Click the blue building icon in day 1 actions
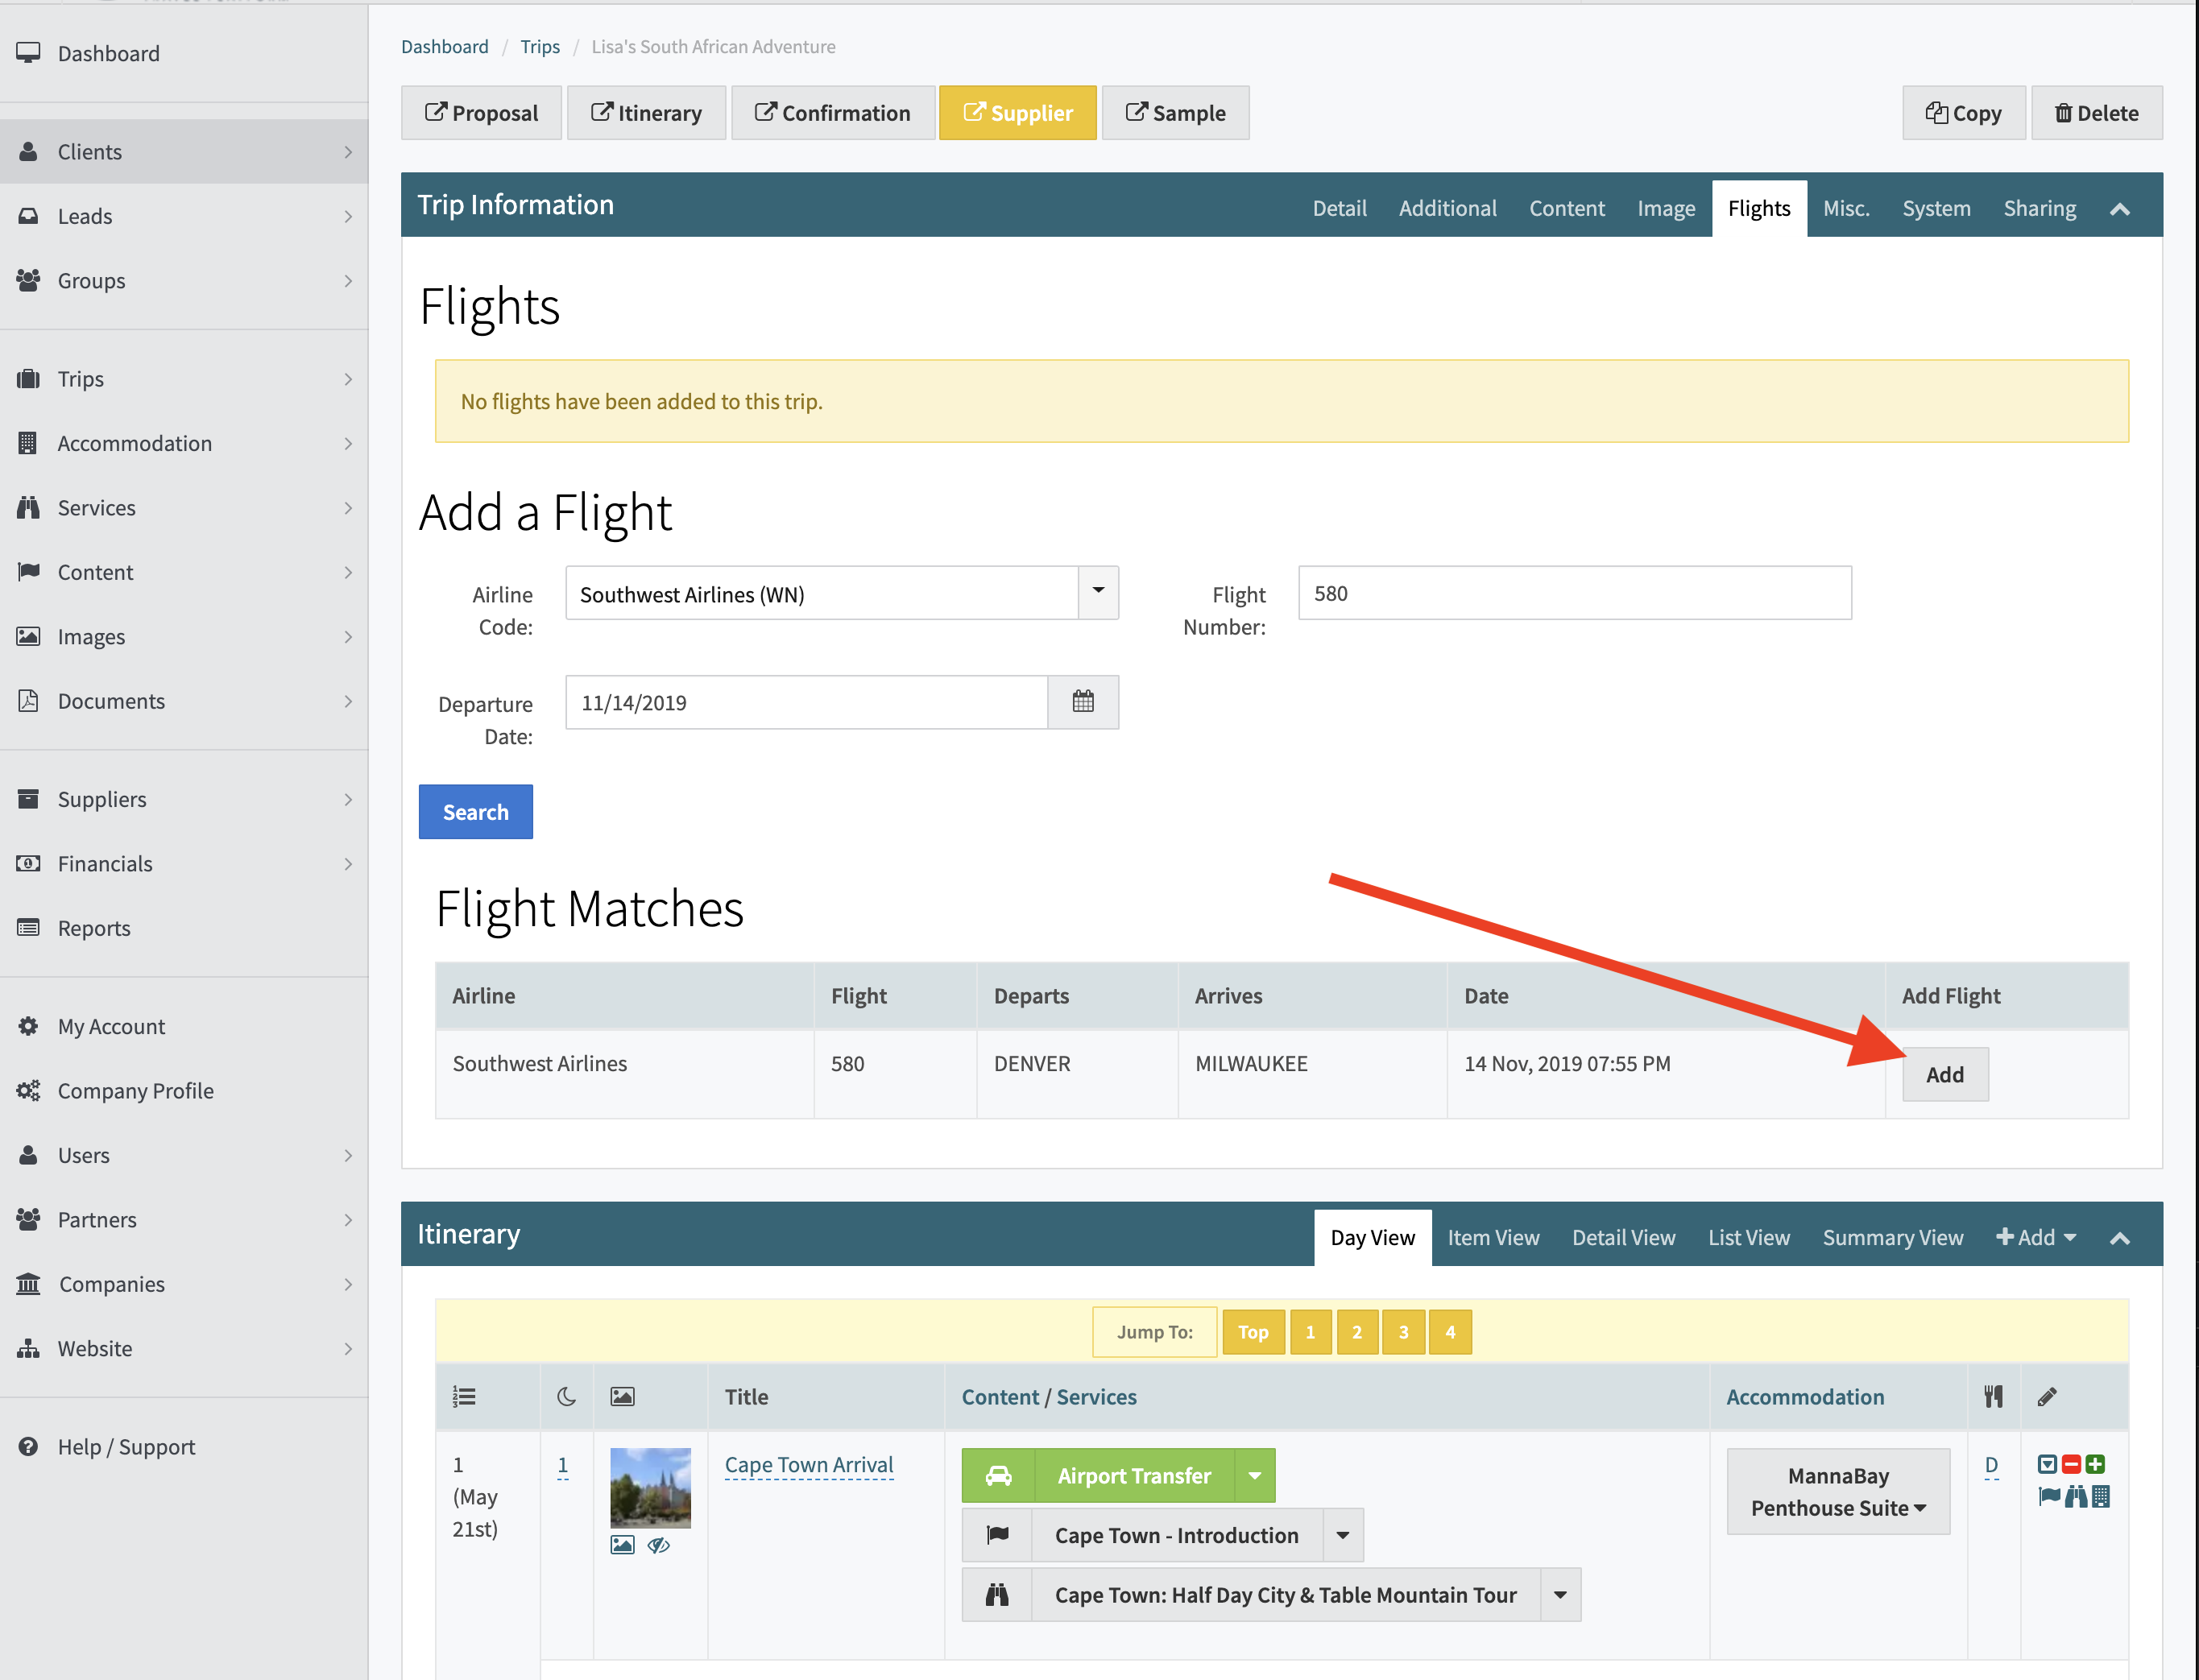This screenshot has width=2199, height=1680. pos(2101,1496)
